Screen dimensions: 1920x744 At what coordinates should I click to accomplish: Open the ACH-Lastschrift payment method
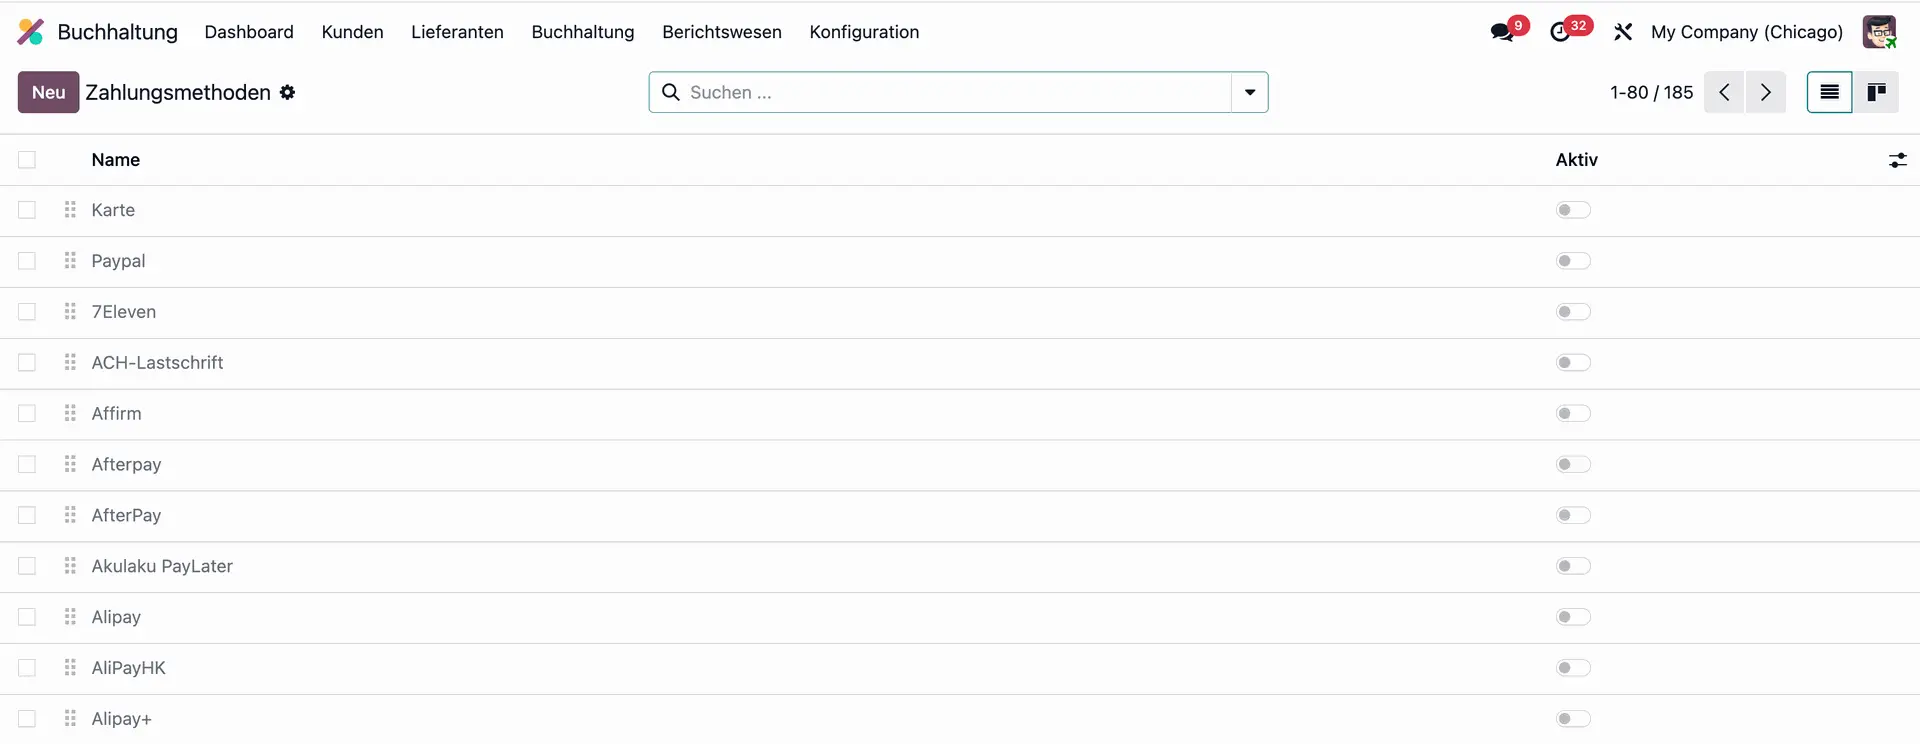157,363
